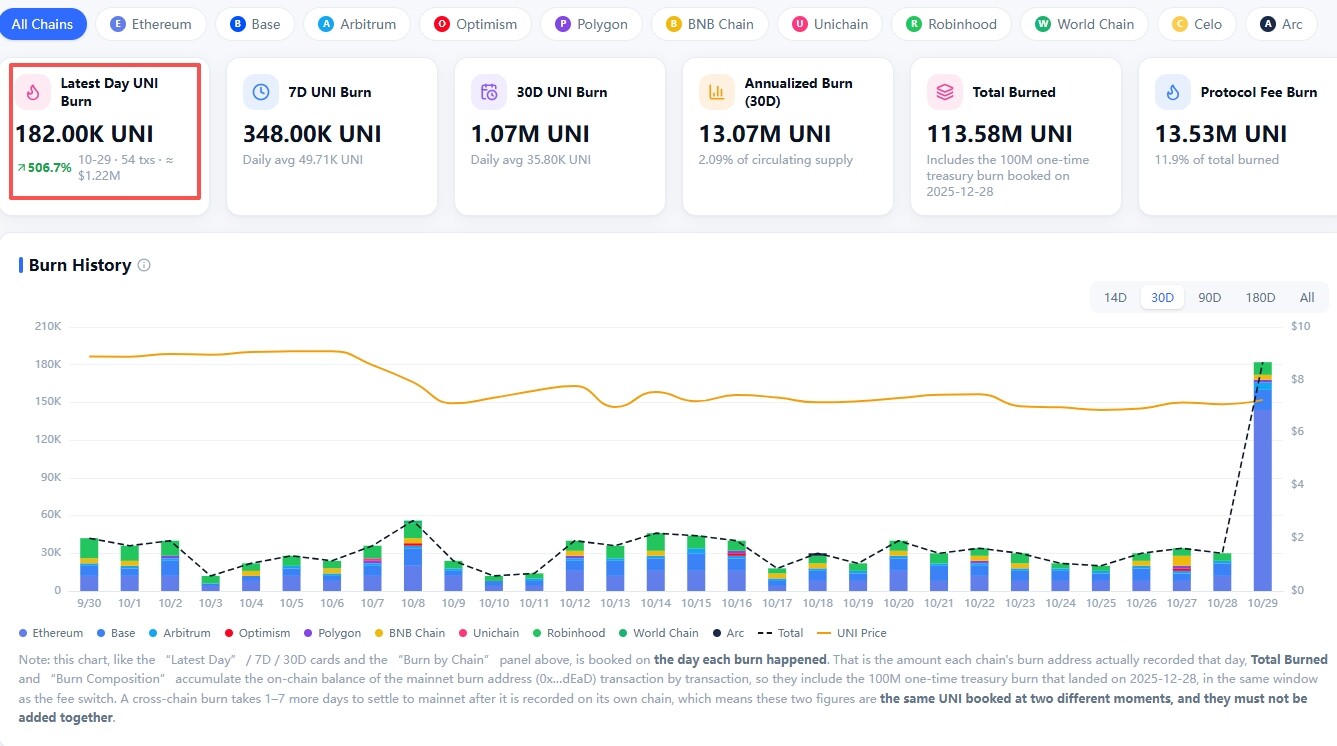
Task: Click the Unichain badge icon
Action: (x=800, y=24)
